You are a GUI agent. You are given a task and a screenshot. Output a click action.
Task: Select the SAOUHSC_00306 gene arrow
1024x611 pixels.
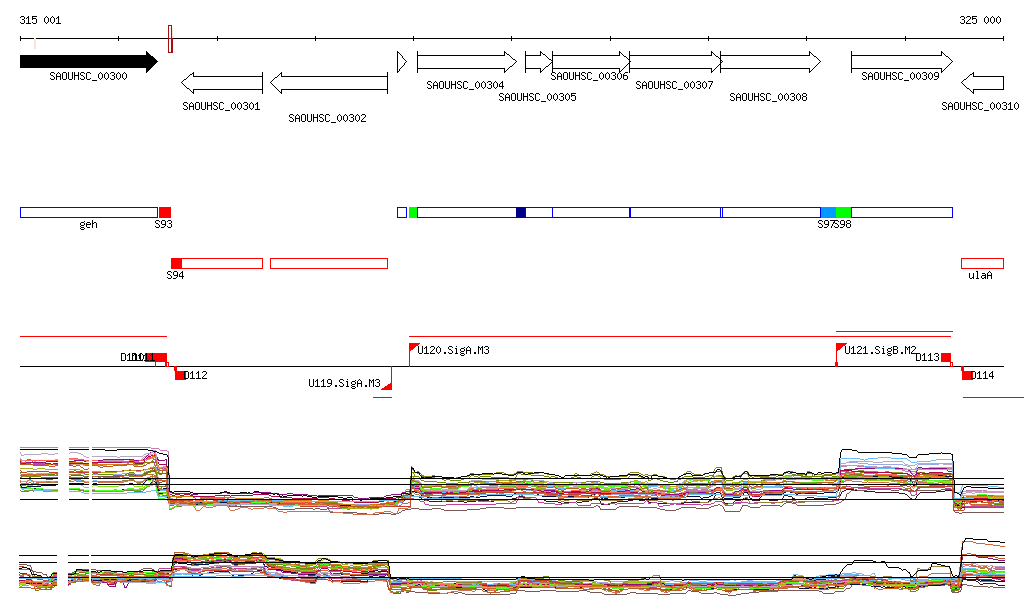591,62
